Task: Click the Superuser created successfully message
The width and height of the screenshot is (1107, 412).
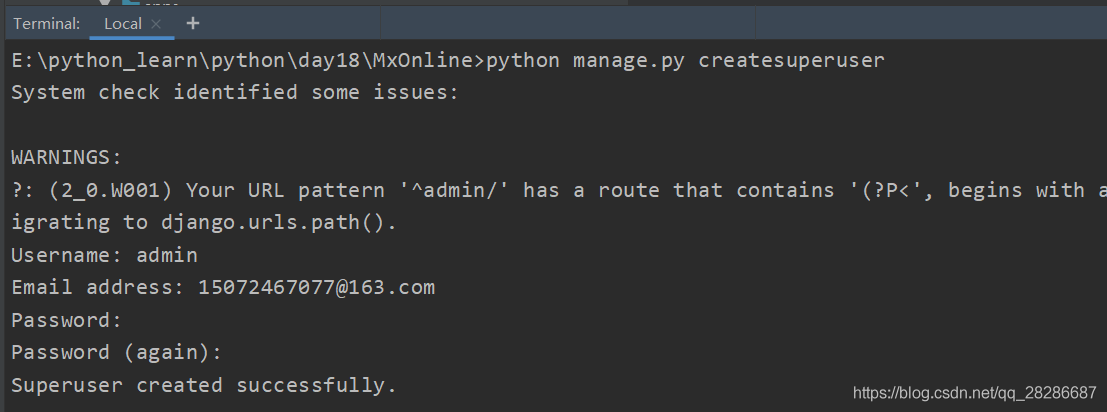Action: [x=204, y=385]
